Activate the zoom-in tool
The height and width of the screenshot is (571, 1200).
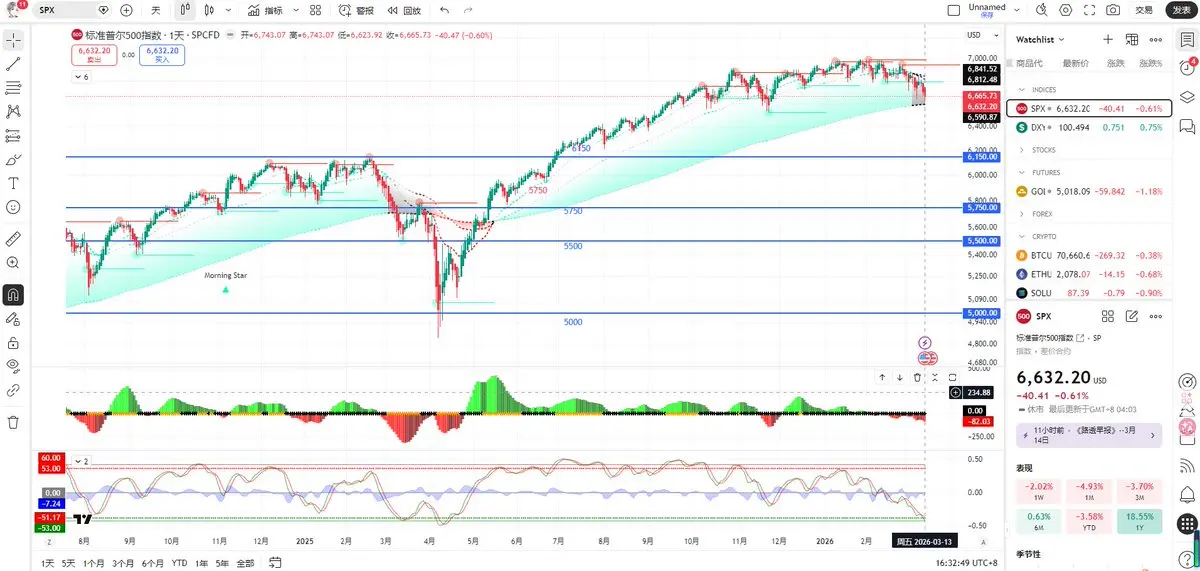tap(13, 263)
